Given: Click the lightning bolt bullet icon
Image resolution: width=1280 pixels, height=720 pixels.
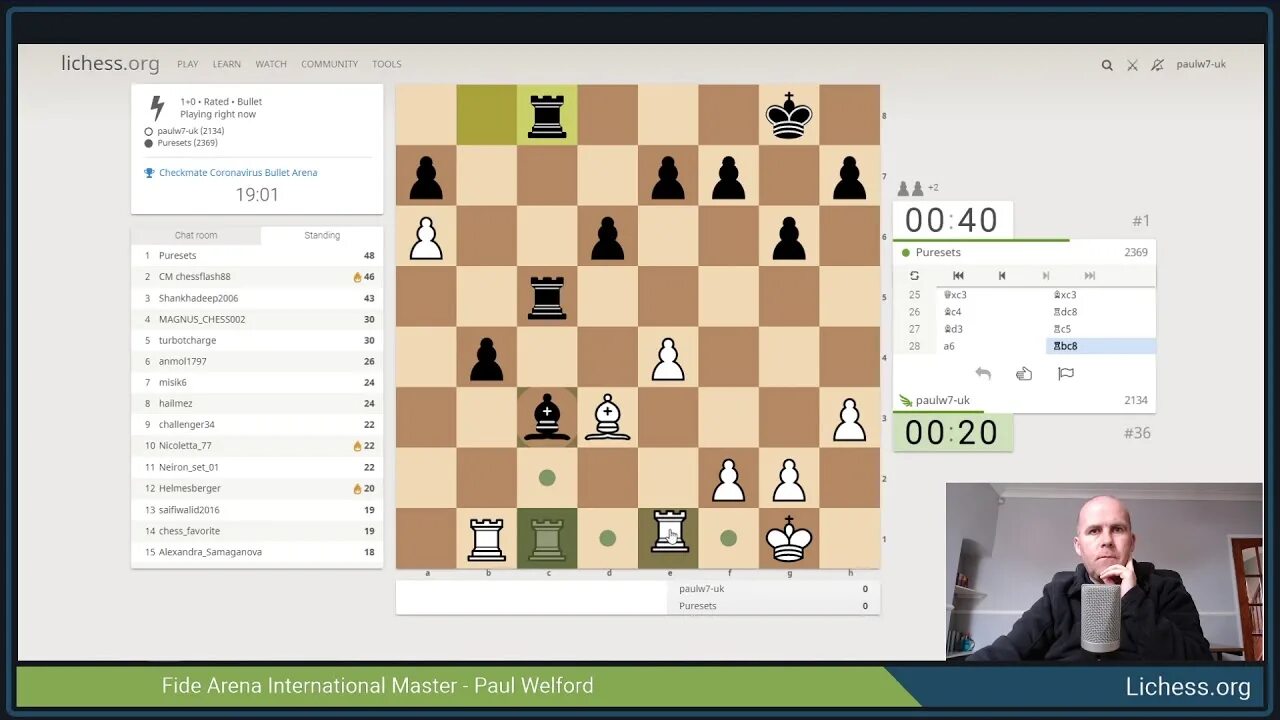Looking at the screenshot, I should coord(156,108).
